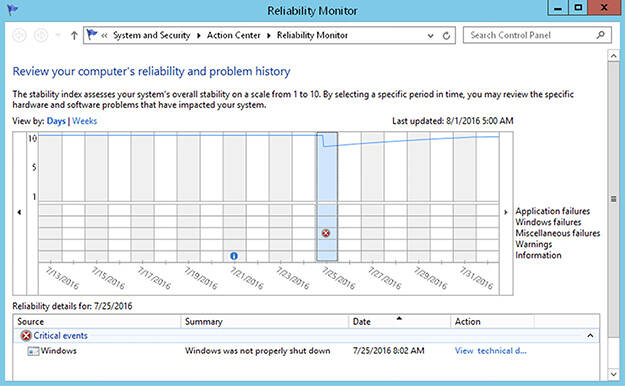This screenshot has width=625, height=386.
Task: Focus the Search Control Panel field
Action: tap(532, 35)
